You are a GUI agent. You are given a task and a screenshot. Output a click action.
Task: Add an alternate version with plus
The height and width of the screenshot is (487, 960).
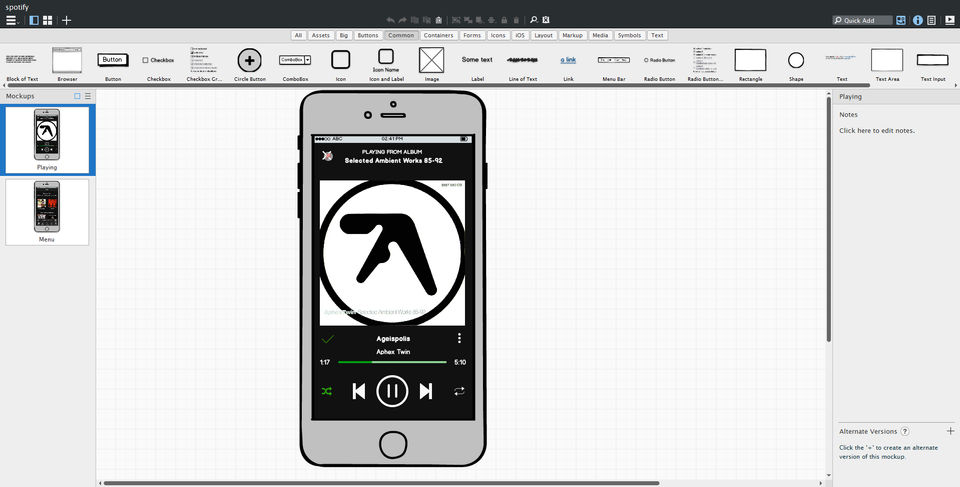[949, 431]
